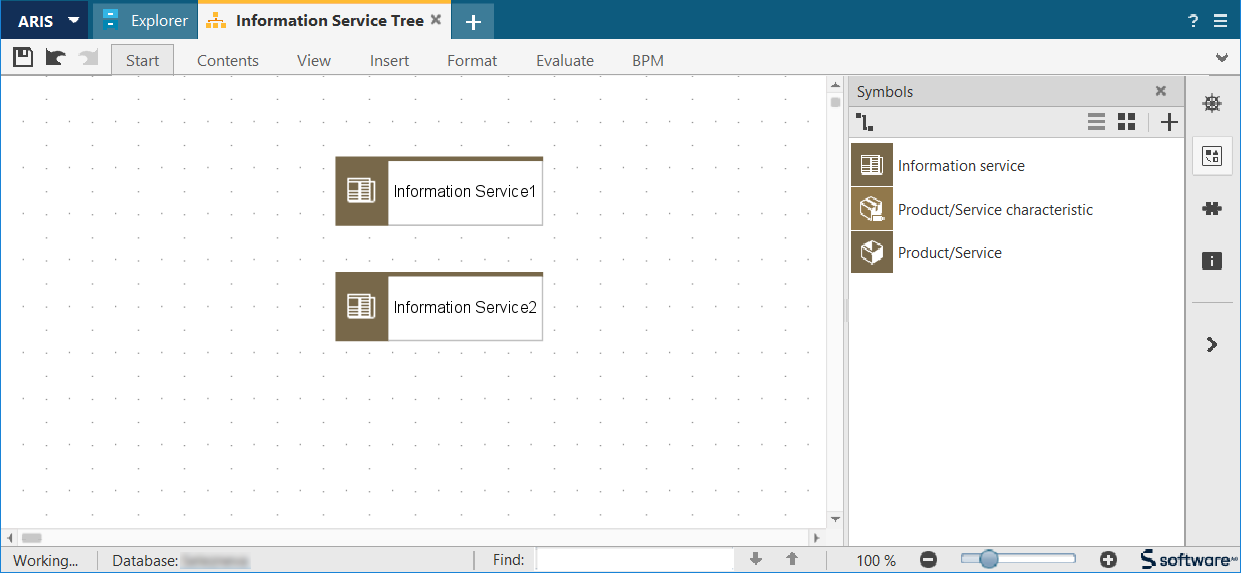Expand the right sidebar arrow
This screenshot has width=1241, height=573.
click(1212, 345)
